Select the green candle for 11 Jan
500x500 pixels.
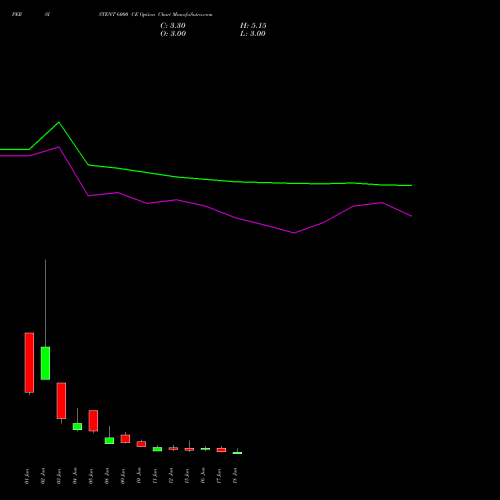(x=157, y=449)
